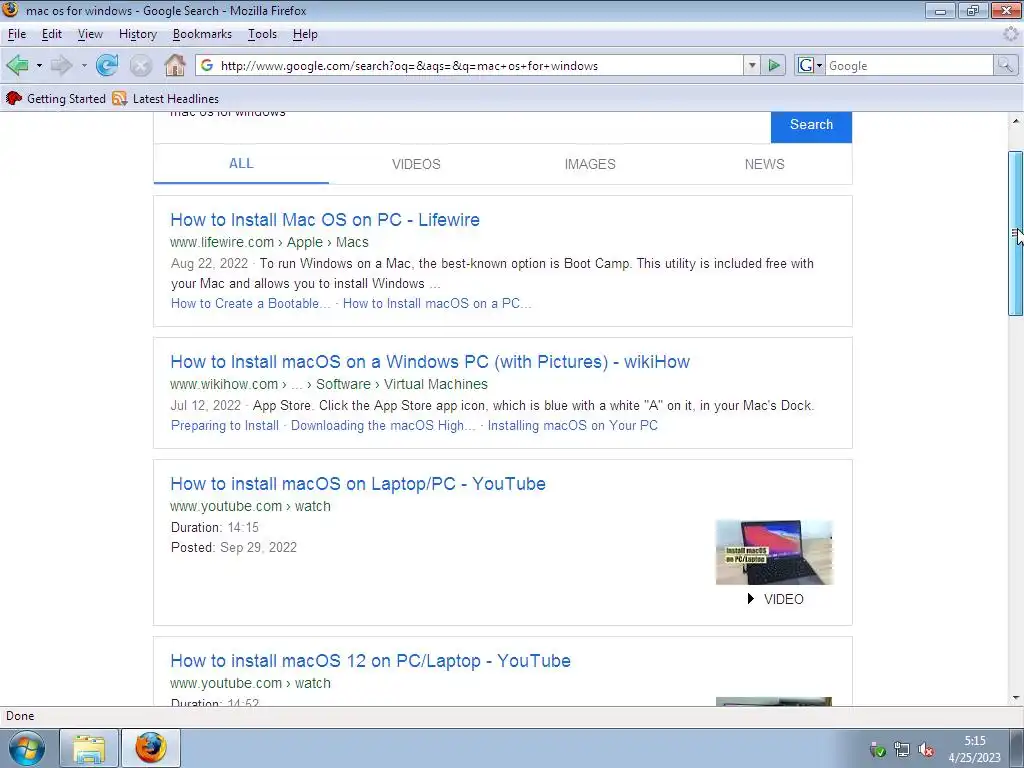Open the Latest Headlines feed bookmark
1024x768 pixels.
(x=166, y=99)
